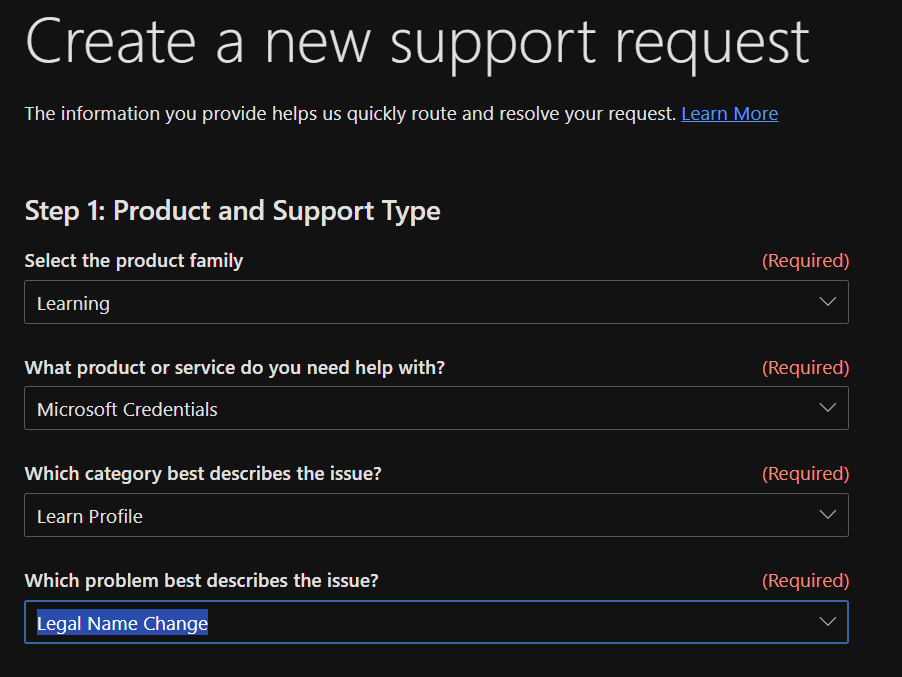The width and height of the screenshot is (902, 677).
Task: Open the product family dropdown showing Learning
Action: (x=436, y=302)
